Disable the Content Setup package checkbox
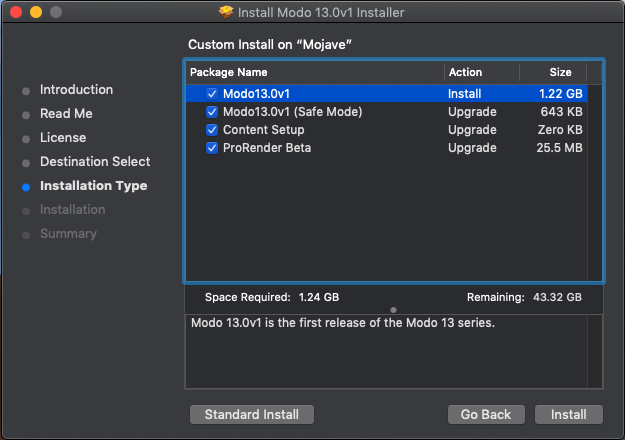Screen dimensions: 625x440 click(212, 130)
